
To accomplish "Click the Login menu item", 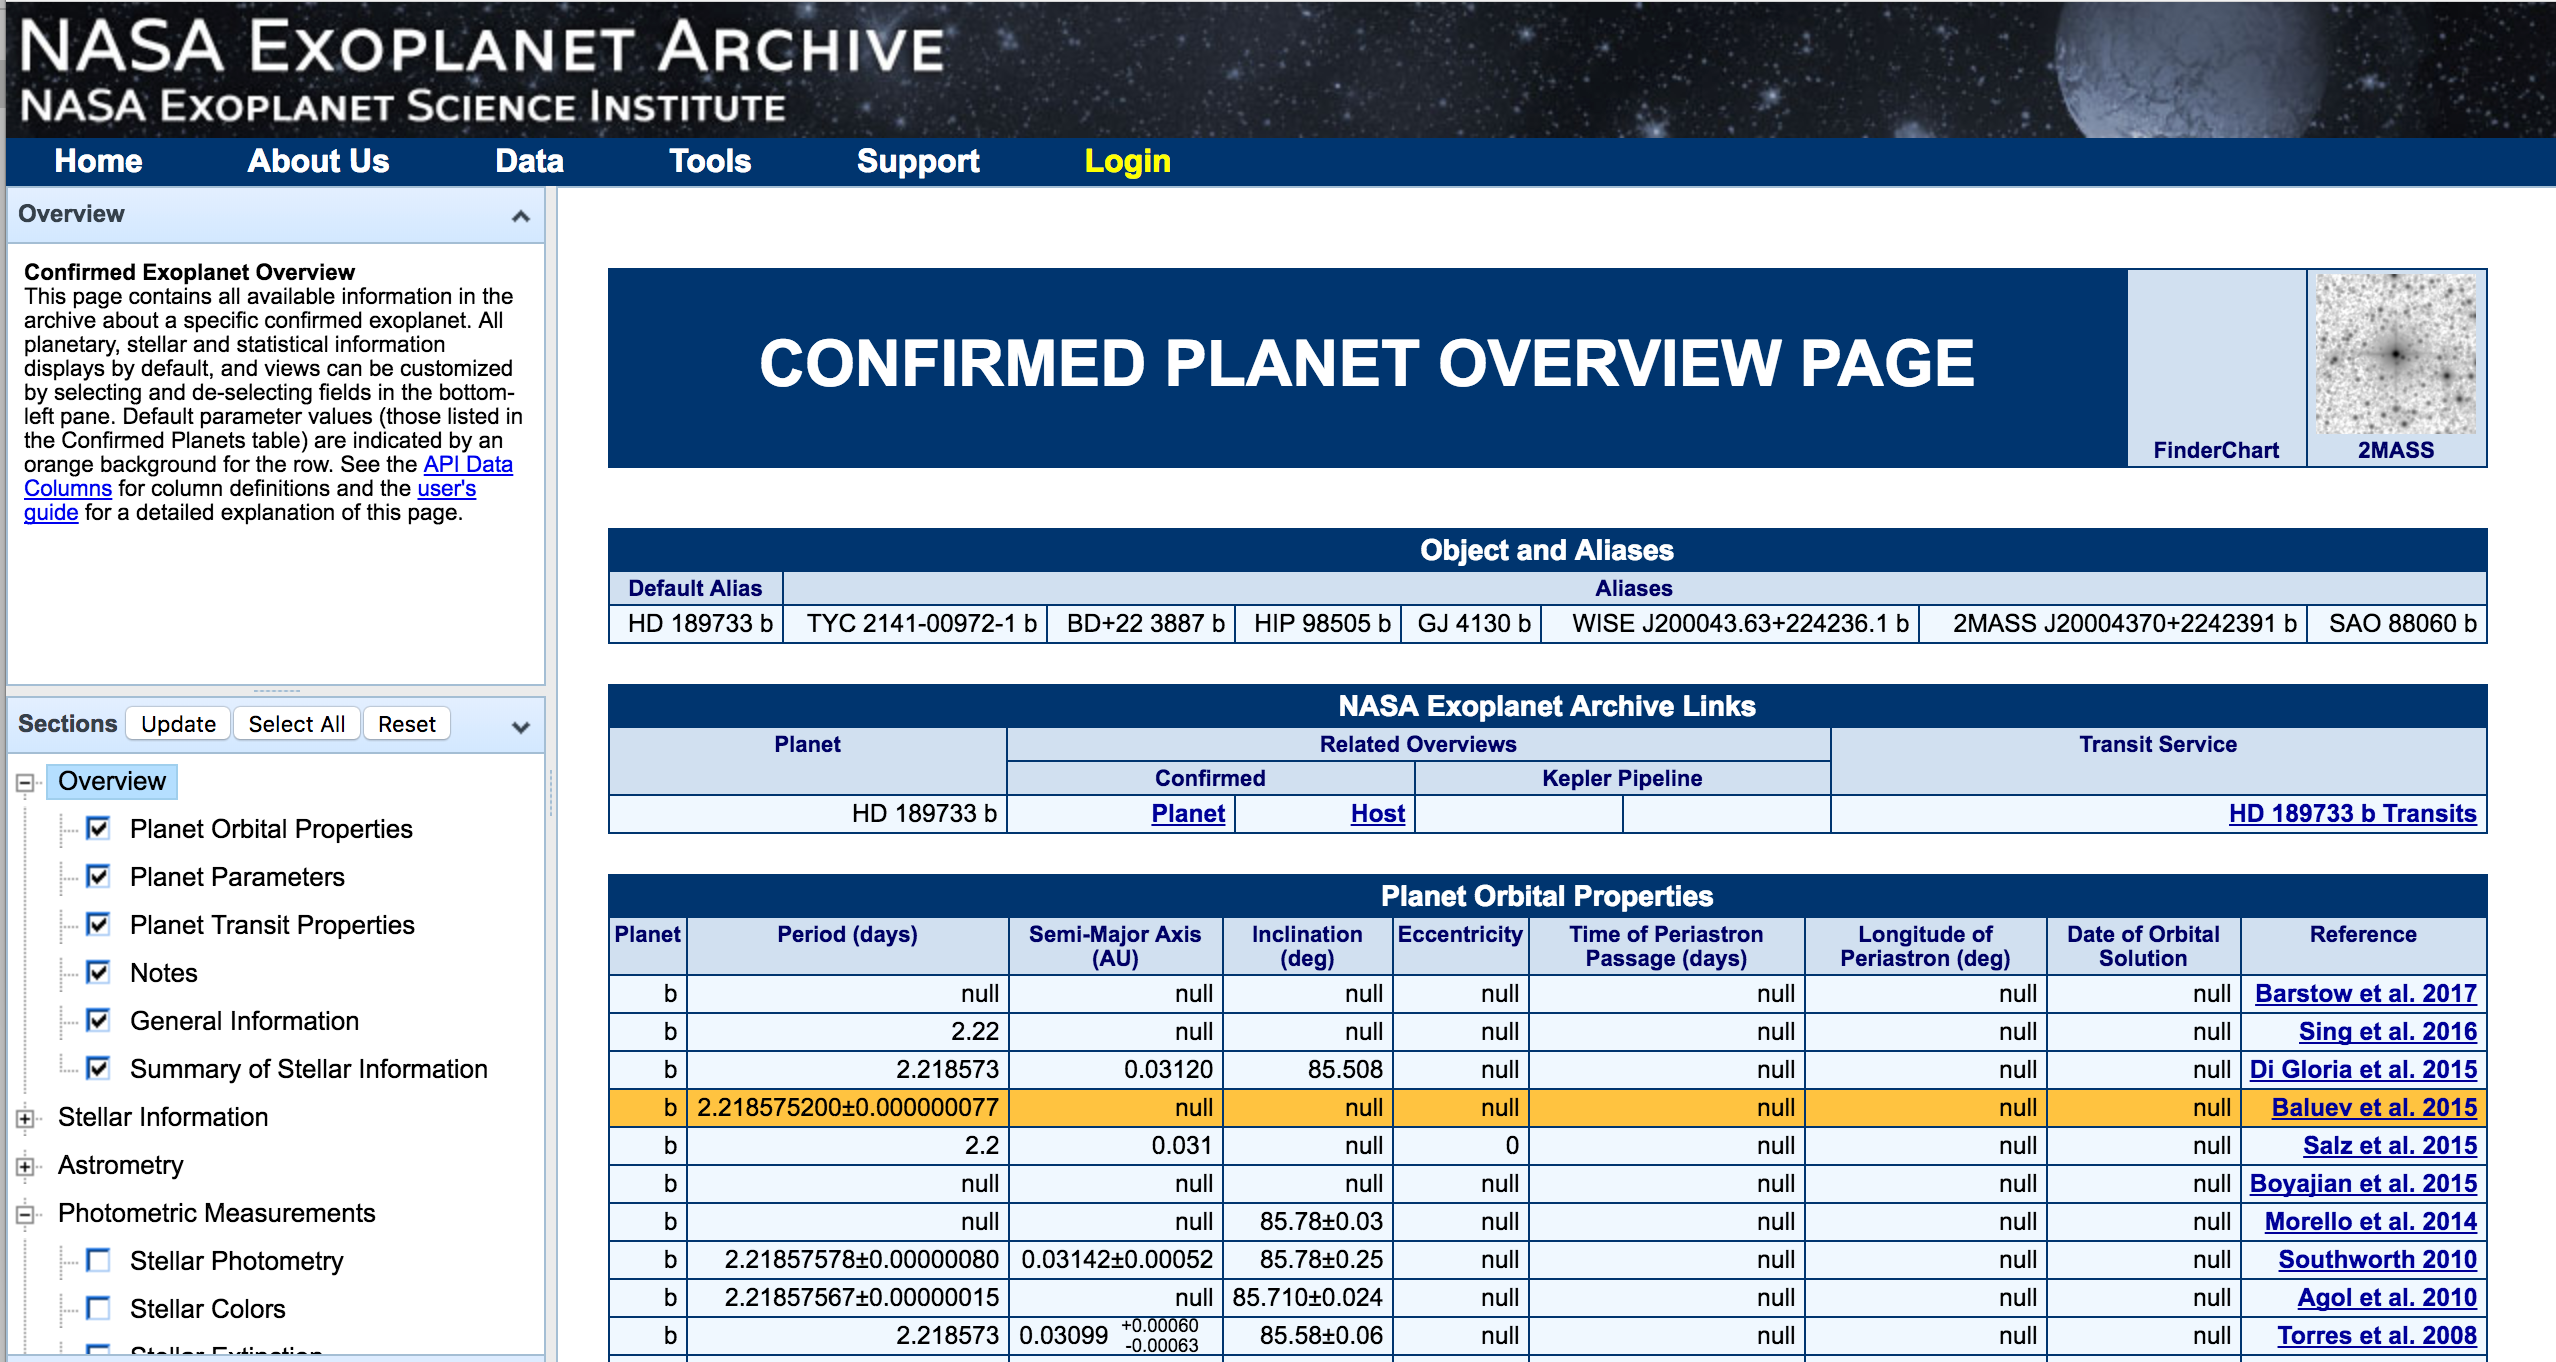I will 1127,161.
